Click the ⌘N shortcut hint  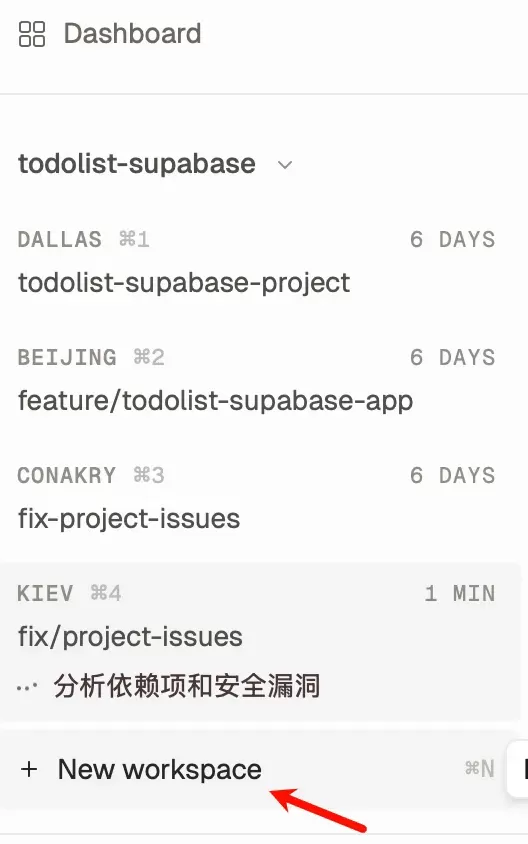click(480, 769)
